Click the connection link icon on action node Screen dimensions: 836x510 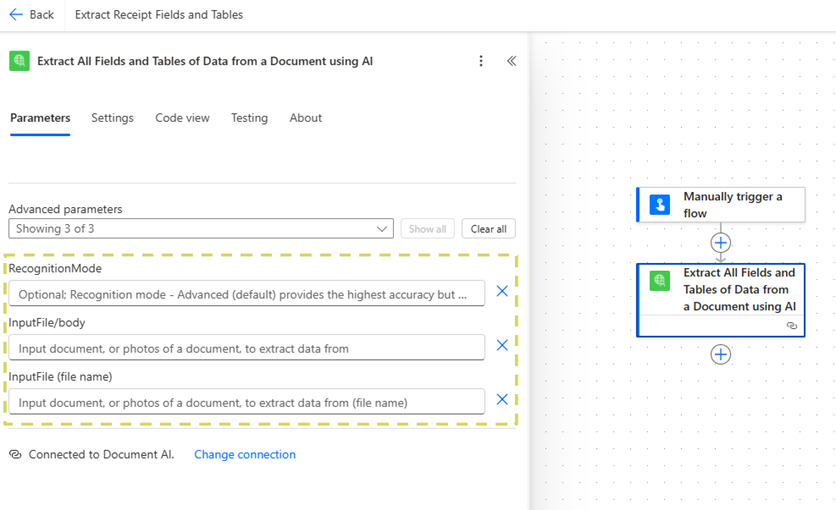point(791,326)
